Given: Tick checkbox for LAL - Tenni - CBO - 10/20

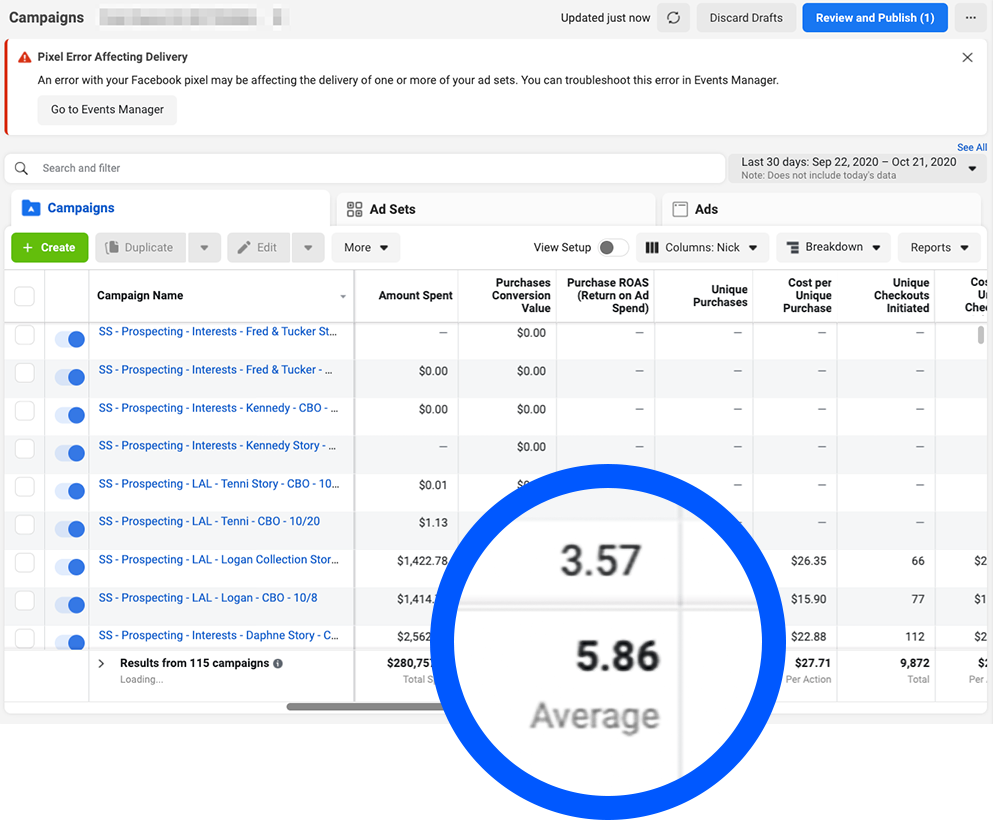Looking at the screenshot, I should [x=24, y=525].
